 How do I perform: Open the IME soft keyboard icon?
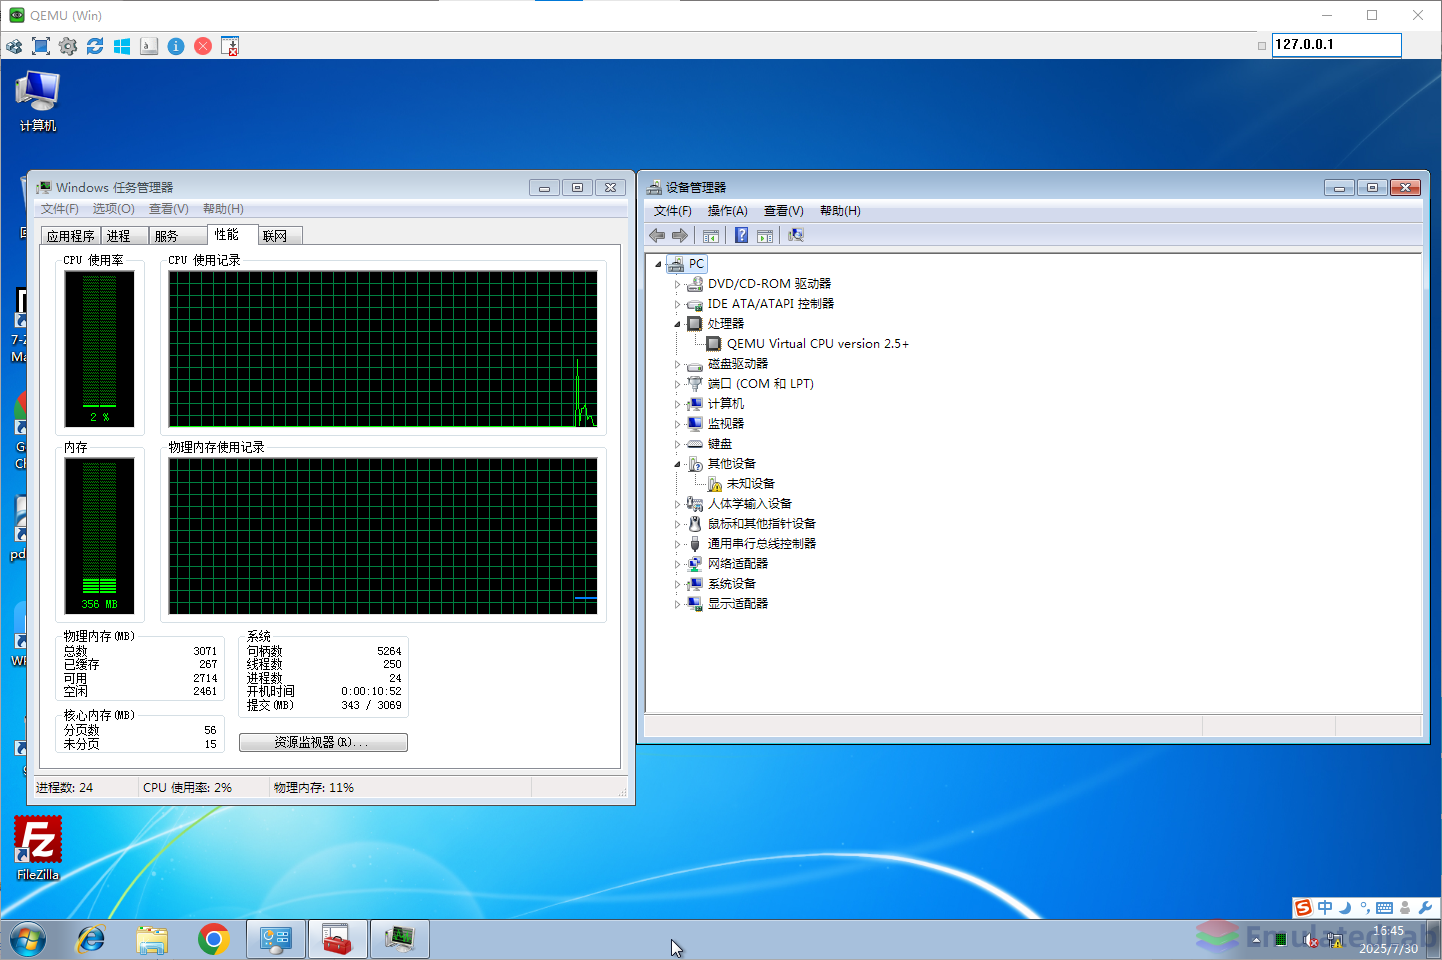[x=1385, y=908]
